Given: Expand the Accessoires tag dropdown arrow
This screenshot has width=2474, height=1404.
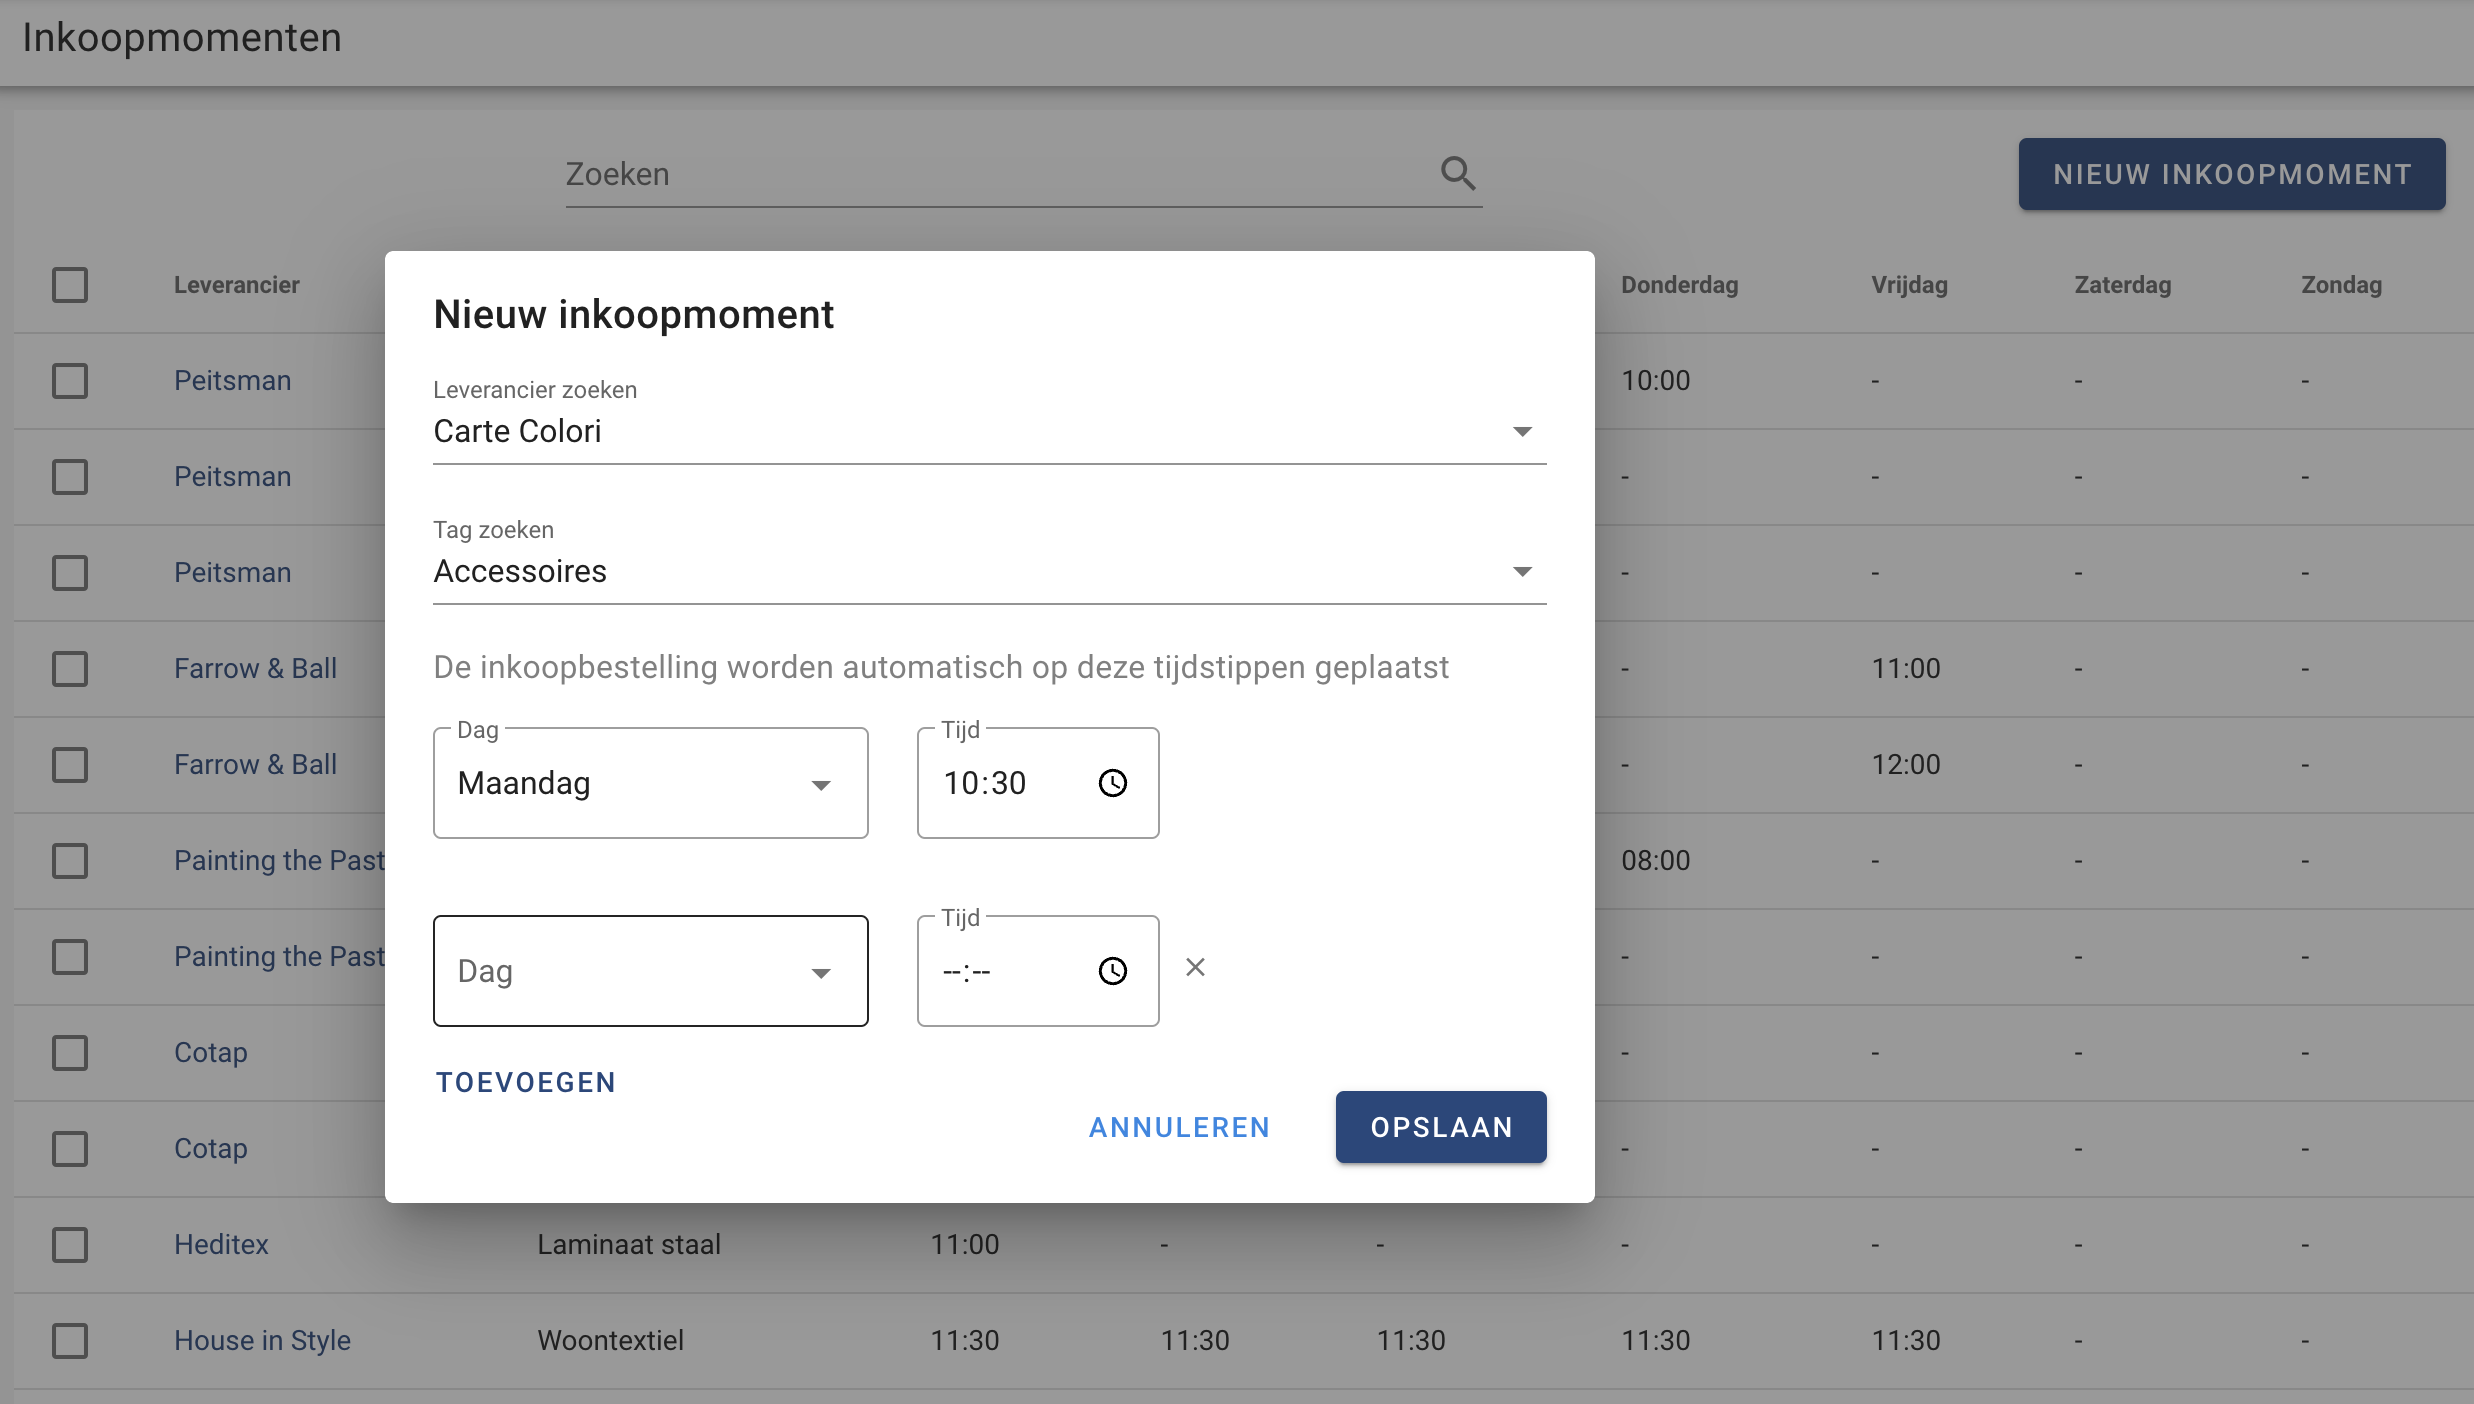Looking at the screenshot, I should point(1521,572).
